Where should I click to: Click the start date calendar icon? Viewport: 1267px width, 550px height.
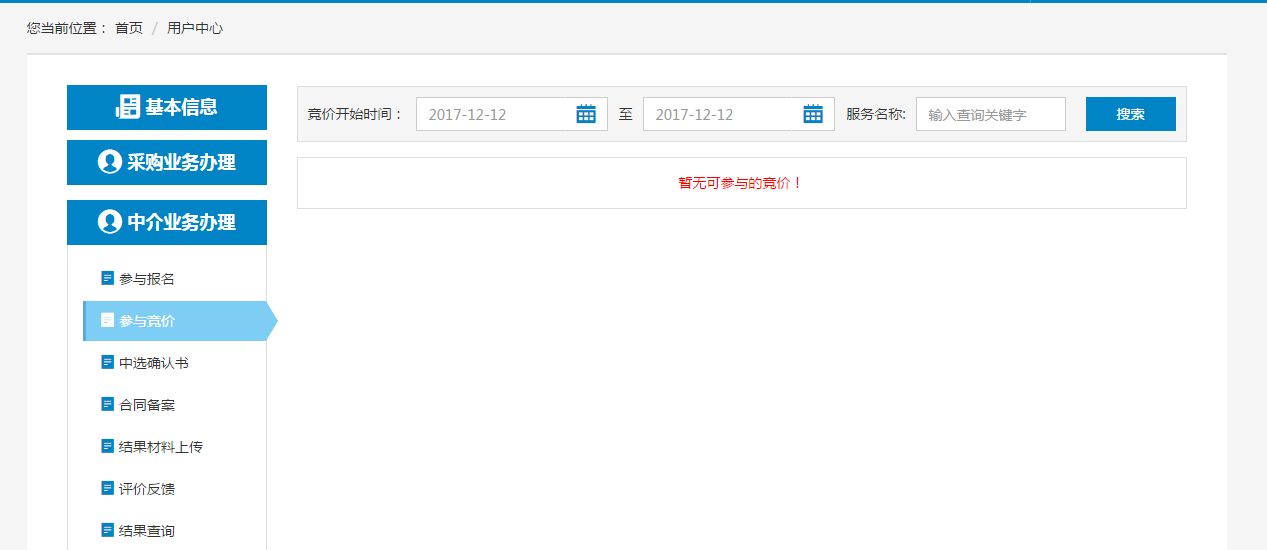click(586, 114)
